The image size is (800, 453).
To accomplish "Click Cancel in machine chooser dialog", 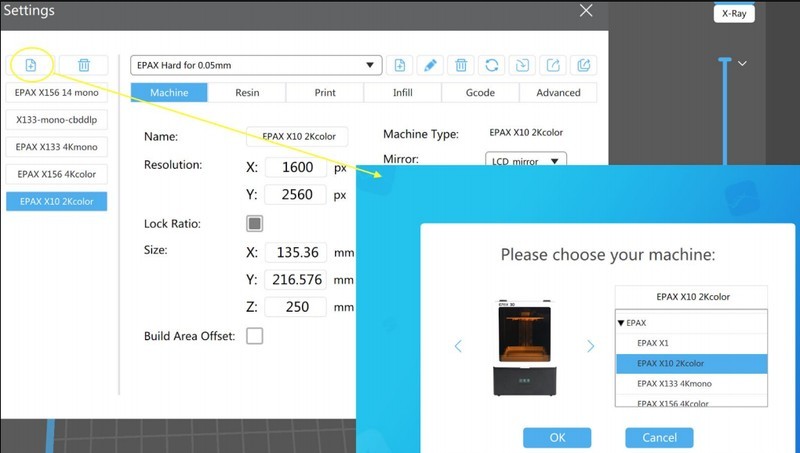I will (x=659, y=437).
